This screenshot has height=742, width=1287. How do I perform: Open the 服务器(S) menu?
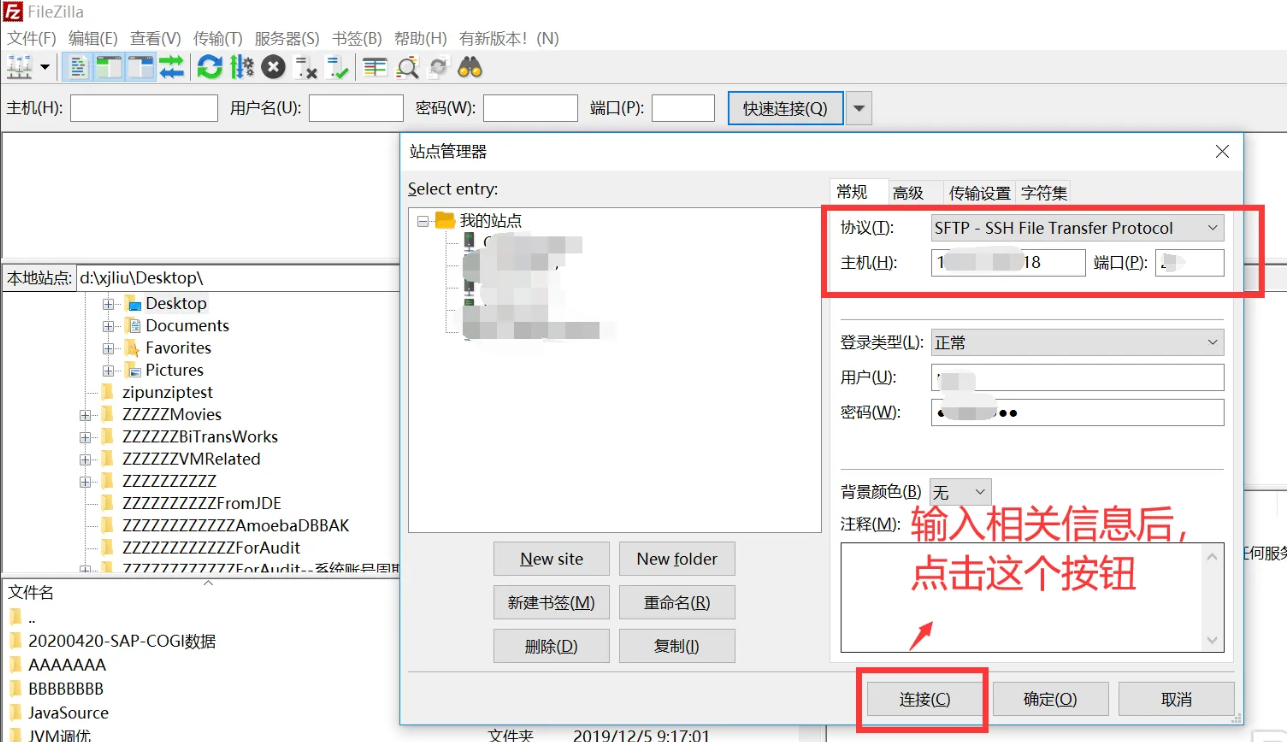tap(287, 38)
